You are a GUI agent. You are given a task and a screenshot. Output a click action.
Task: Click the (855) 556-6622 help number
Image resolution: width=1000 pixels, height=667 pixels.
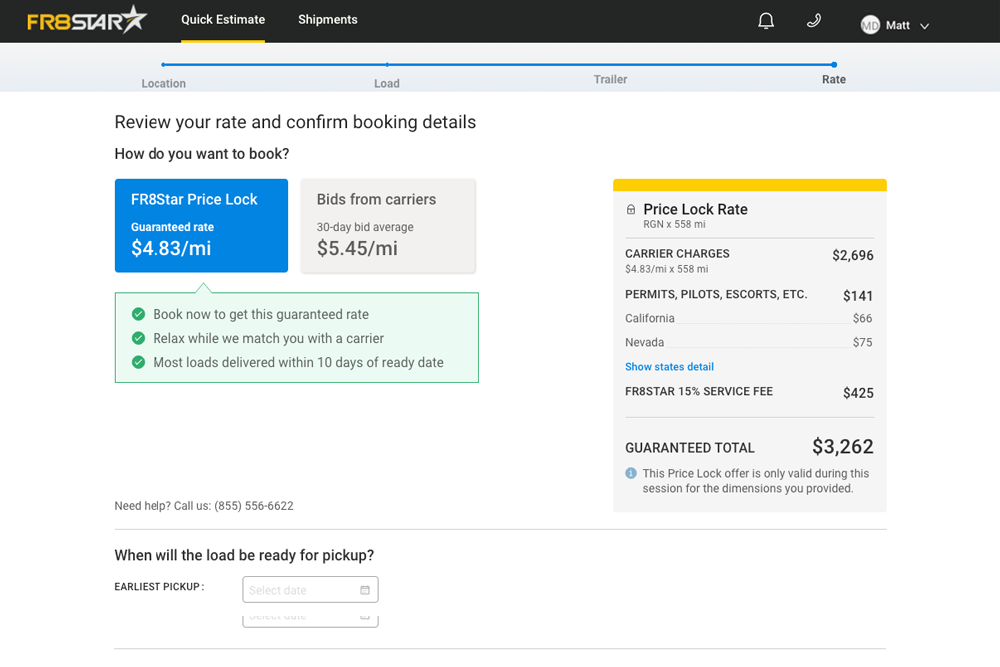pos(252,506)
